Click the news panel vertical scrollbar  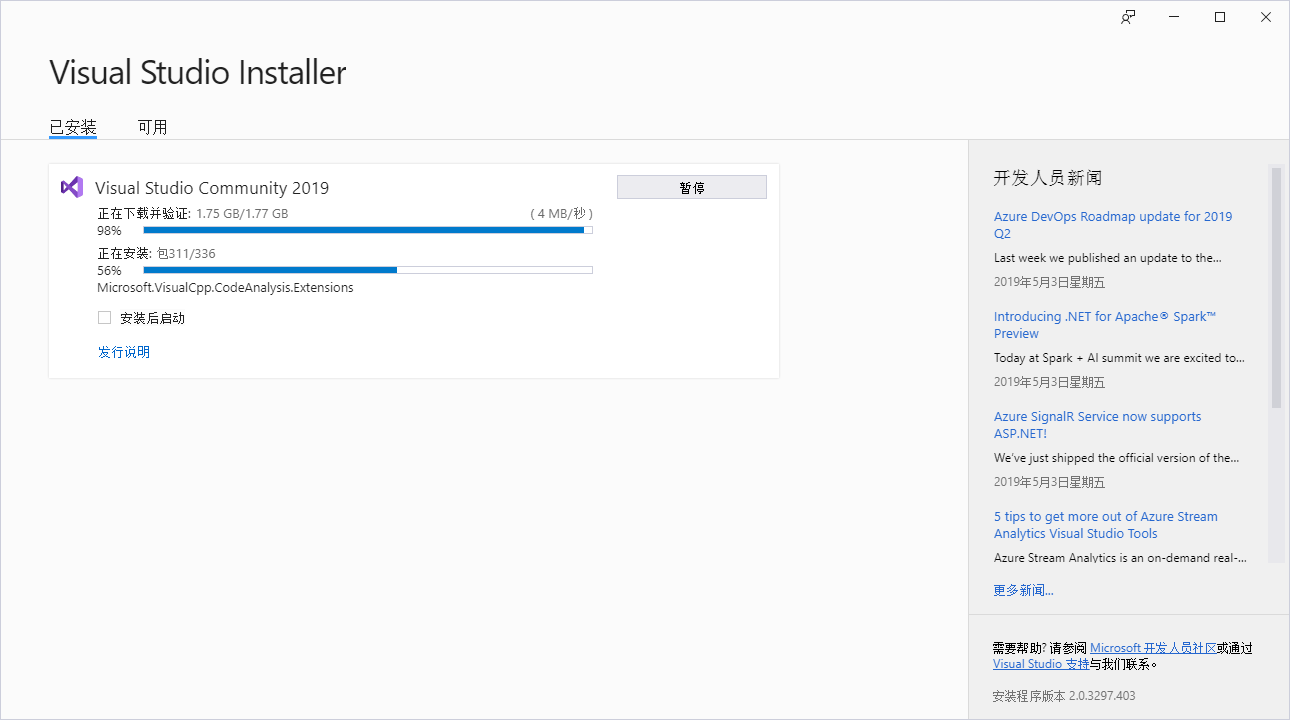(1276, 288)
